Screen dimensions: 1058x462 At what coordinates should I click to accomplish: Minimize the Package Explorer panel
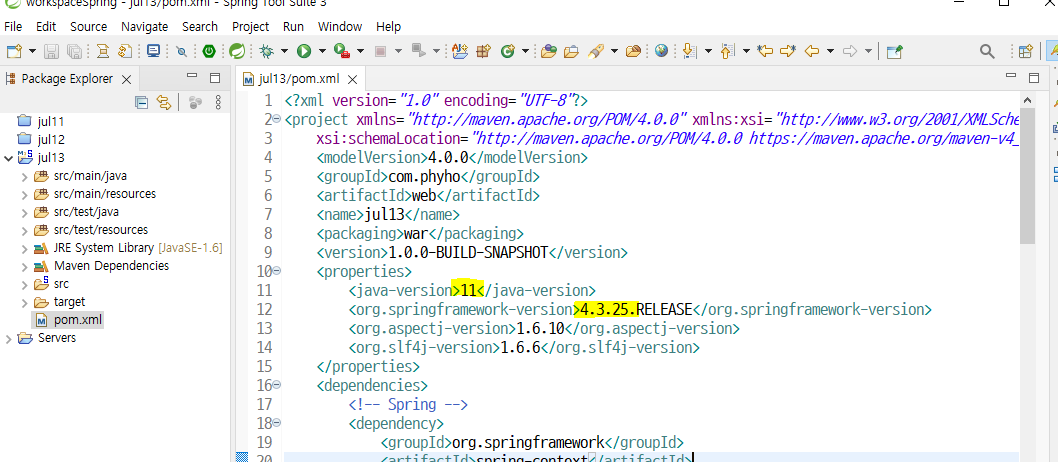tap(192, 76)
